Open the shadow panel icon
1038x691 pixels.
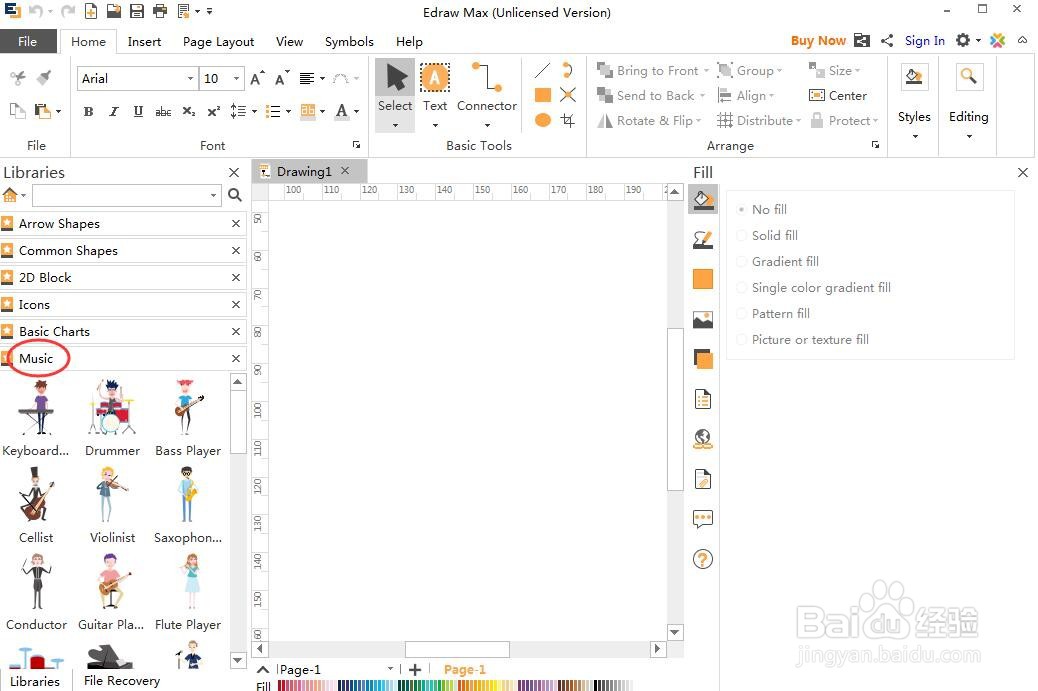(x=702, y=359)
